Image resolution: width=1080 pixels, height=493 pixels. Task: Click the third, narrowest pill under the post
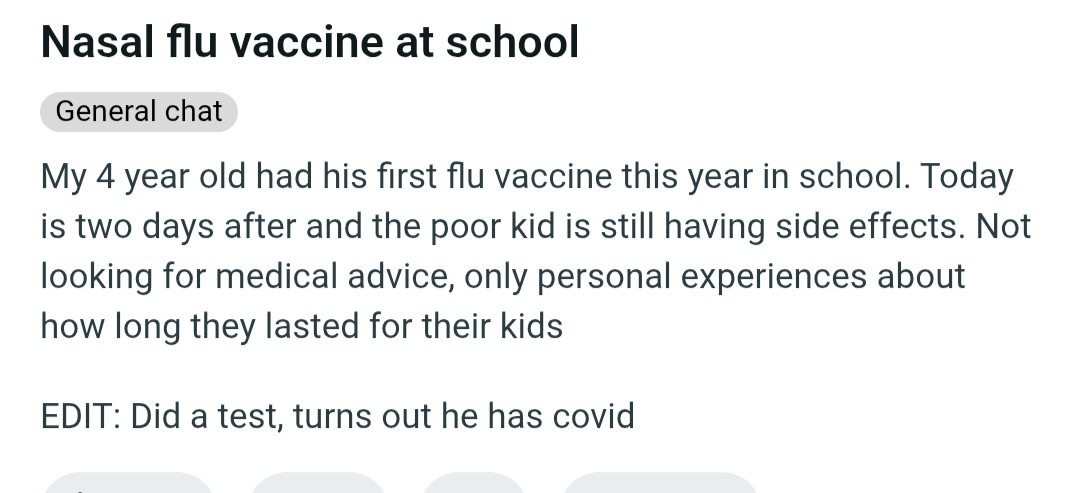click(x=473, y=486)
